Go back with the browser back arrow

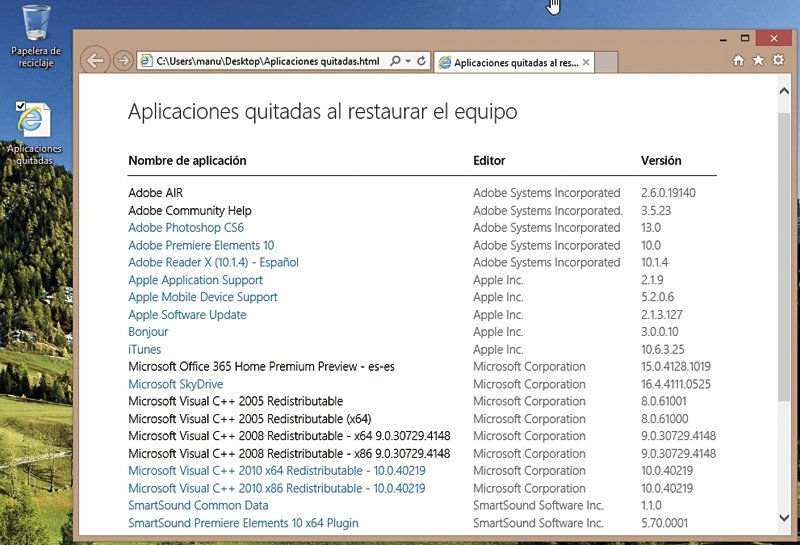click(x=95, y=61)
